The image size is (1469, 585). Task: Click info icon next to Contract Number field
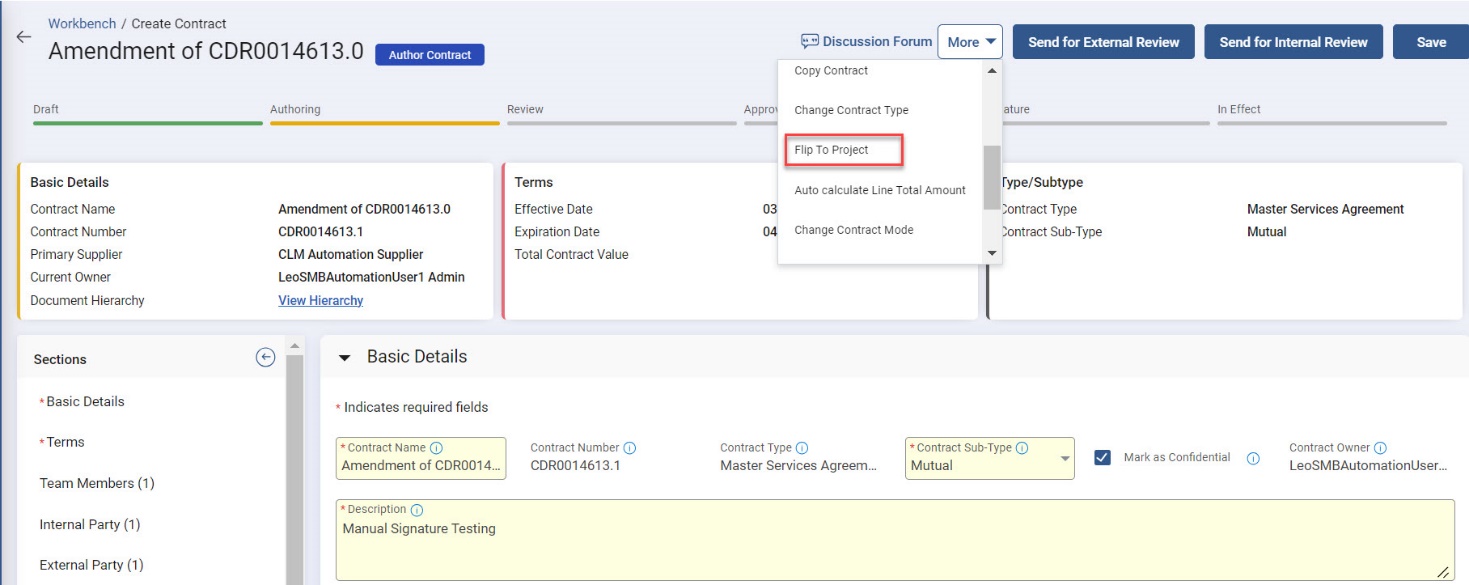click(630, 448)
